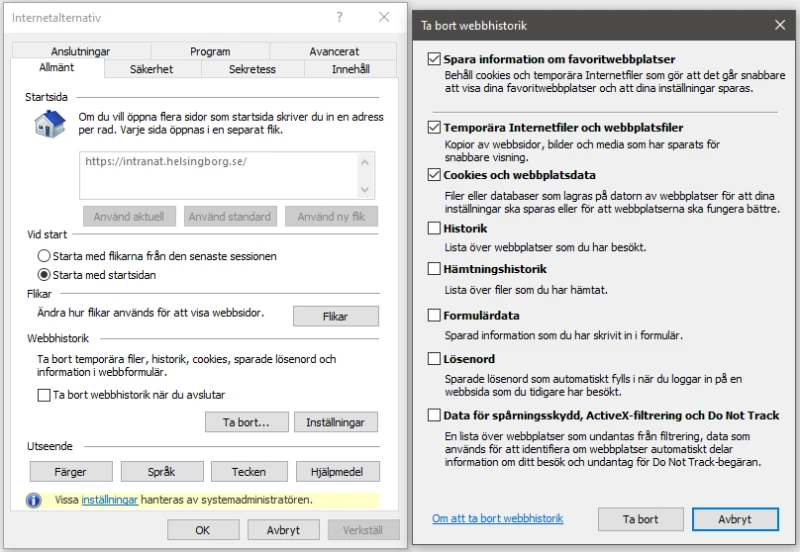
Task: Open the Program tab
Action: pos(210,51)
